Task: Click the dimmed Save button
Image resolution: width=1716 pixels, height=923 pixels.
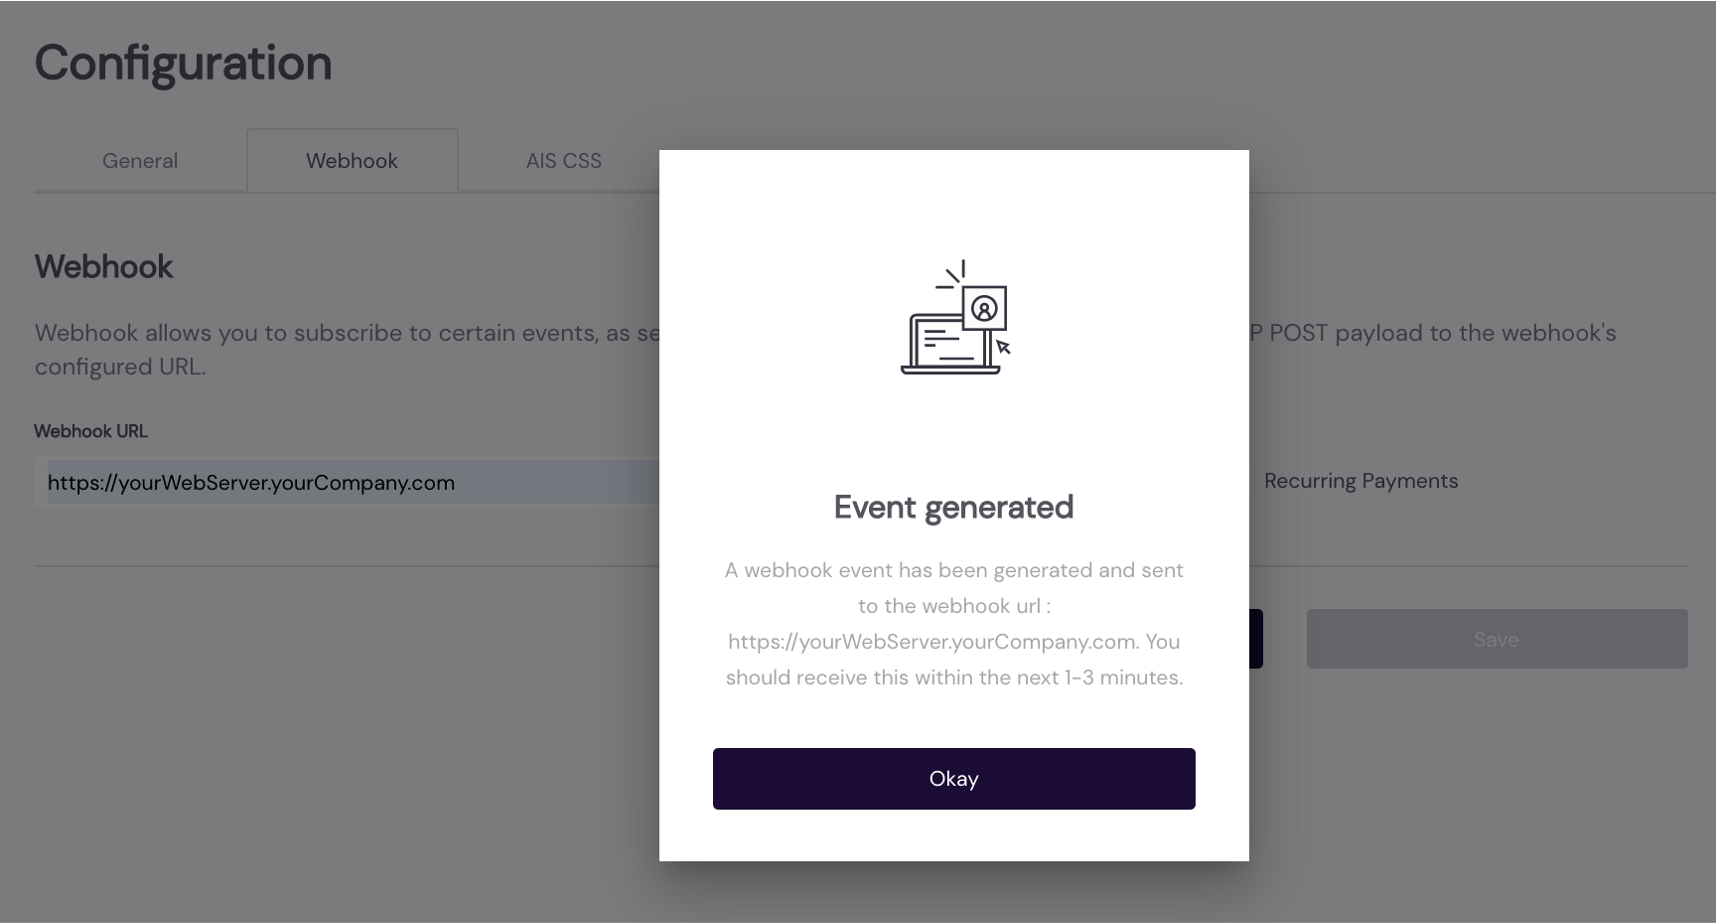Action: tap(1496, 639)
